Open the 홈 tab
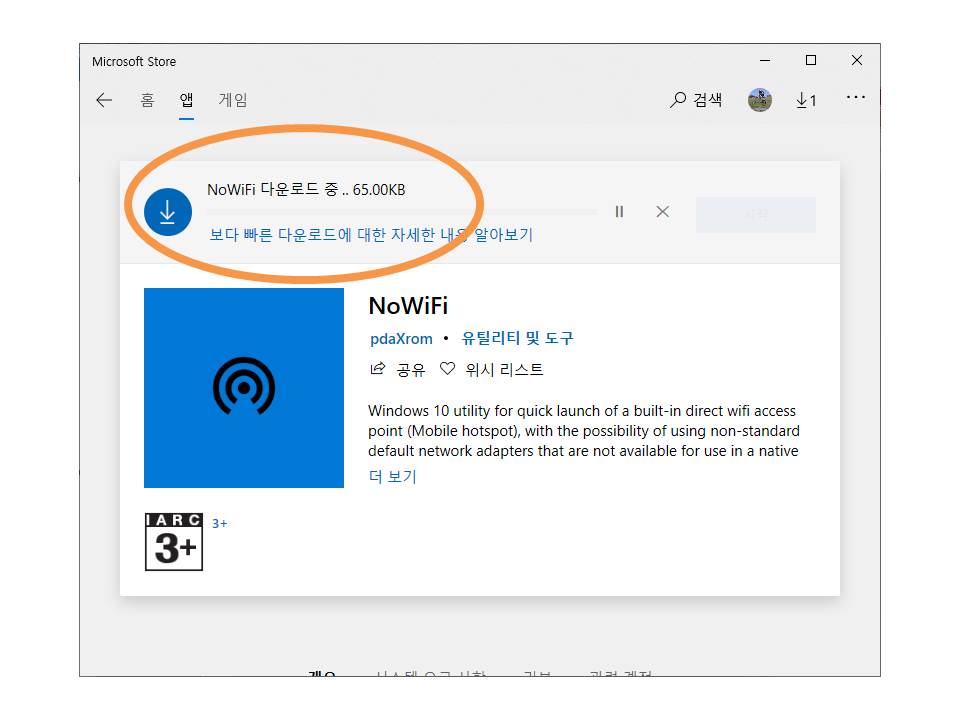Image resolution: width=960 pixels, height=720 pixels. tap(147, 100)
